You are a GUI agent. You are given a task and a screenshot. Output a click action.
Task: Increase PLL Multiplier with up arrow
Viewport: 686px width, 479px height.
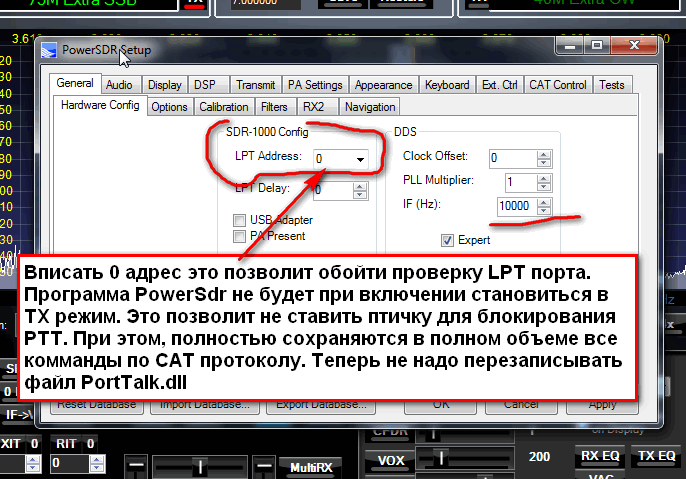click(x=544, y=178)
